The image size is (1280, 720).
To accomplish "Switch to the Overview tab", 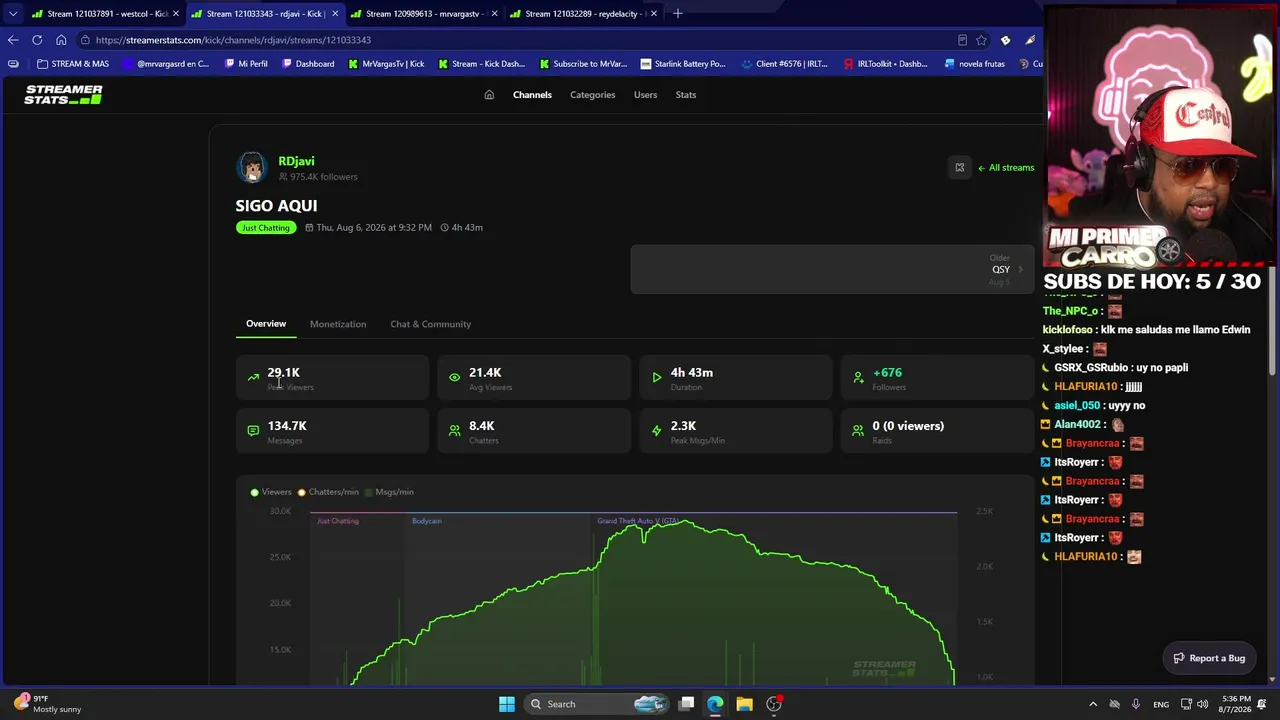I will coord(266,324).
